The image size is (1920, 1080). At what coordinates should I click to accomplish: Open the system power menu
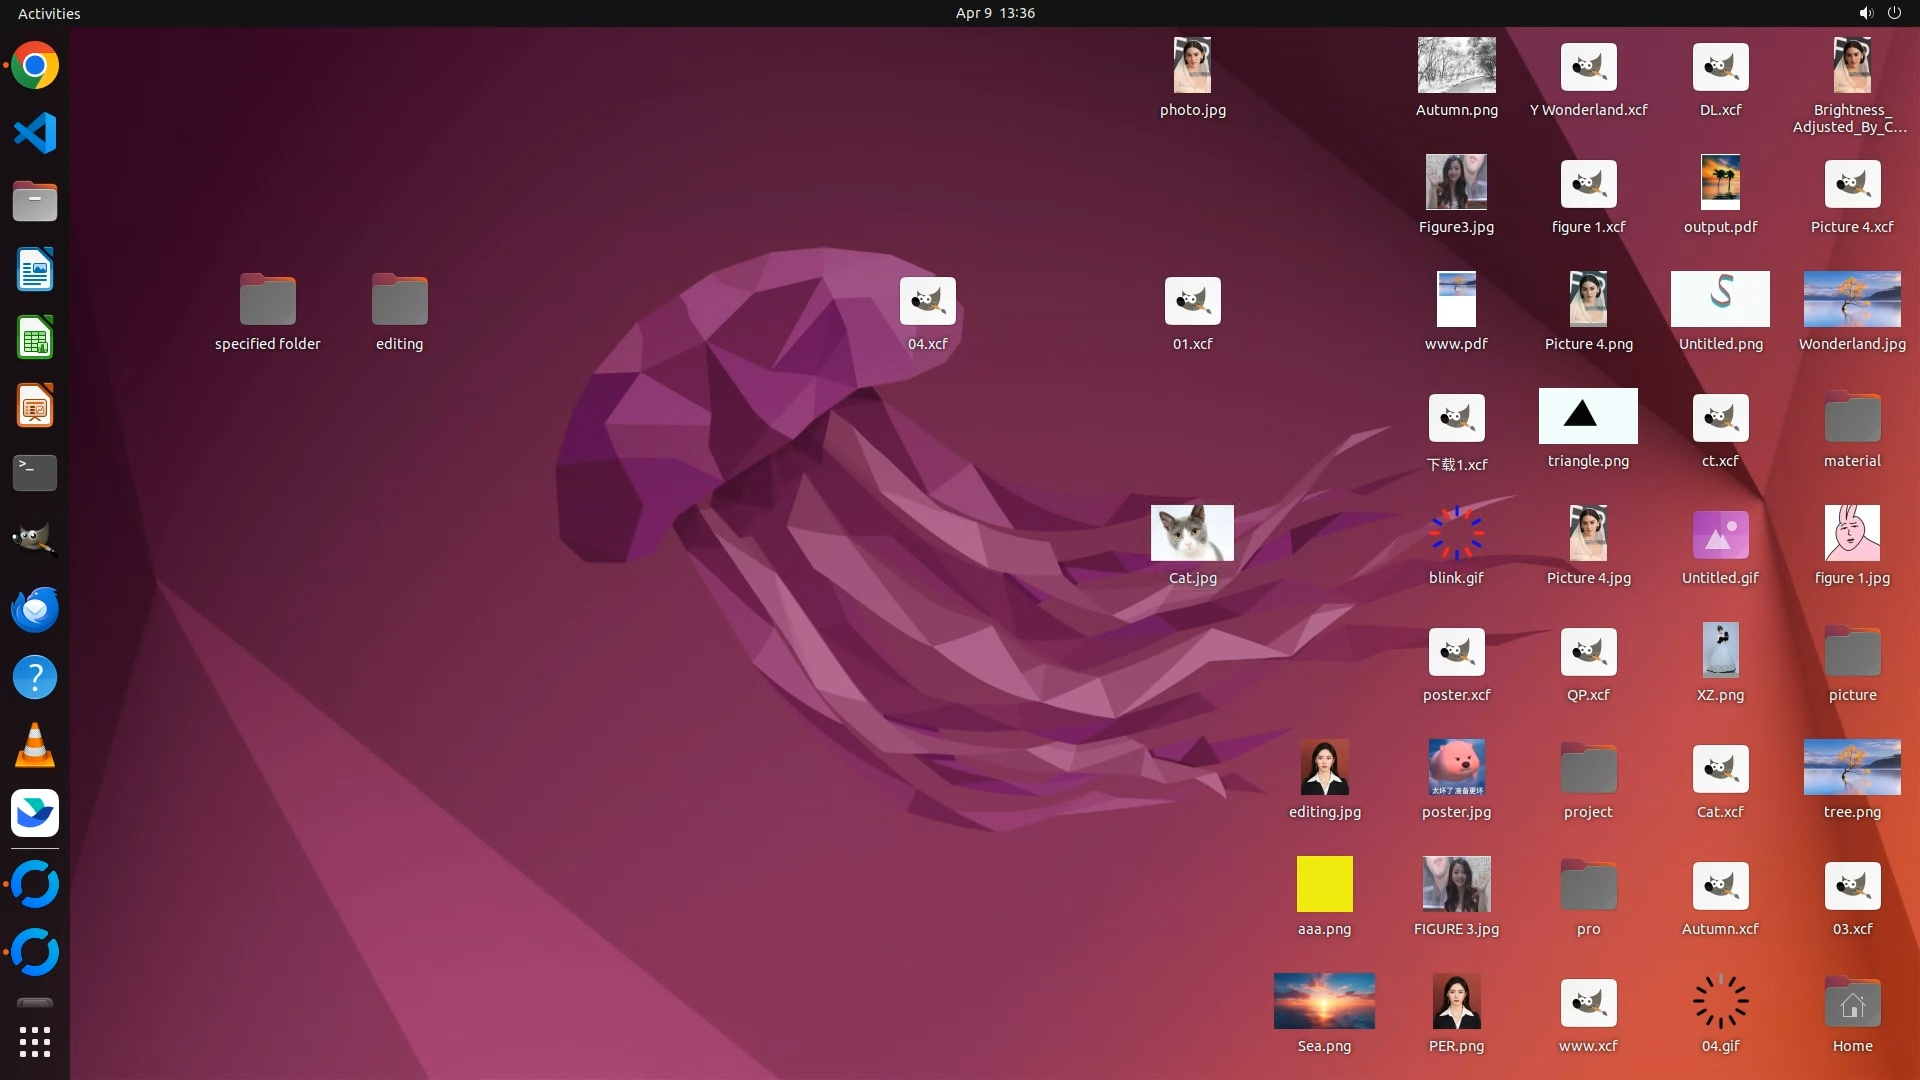point(1894,13)
